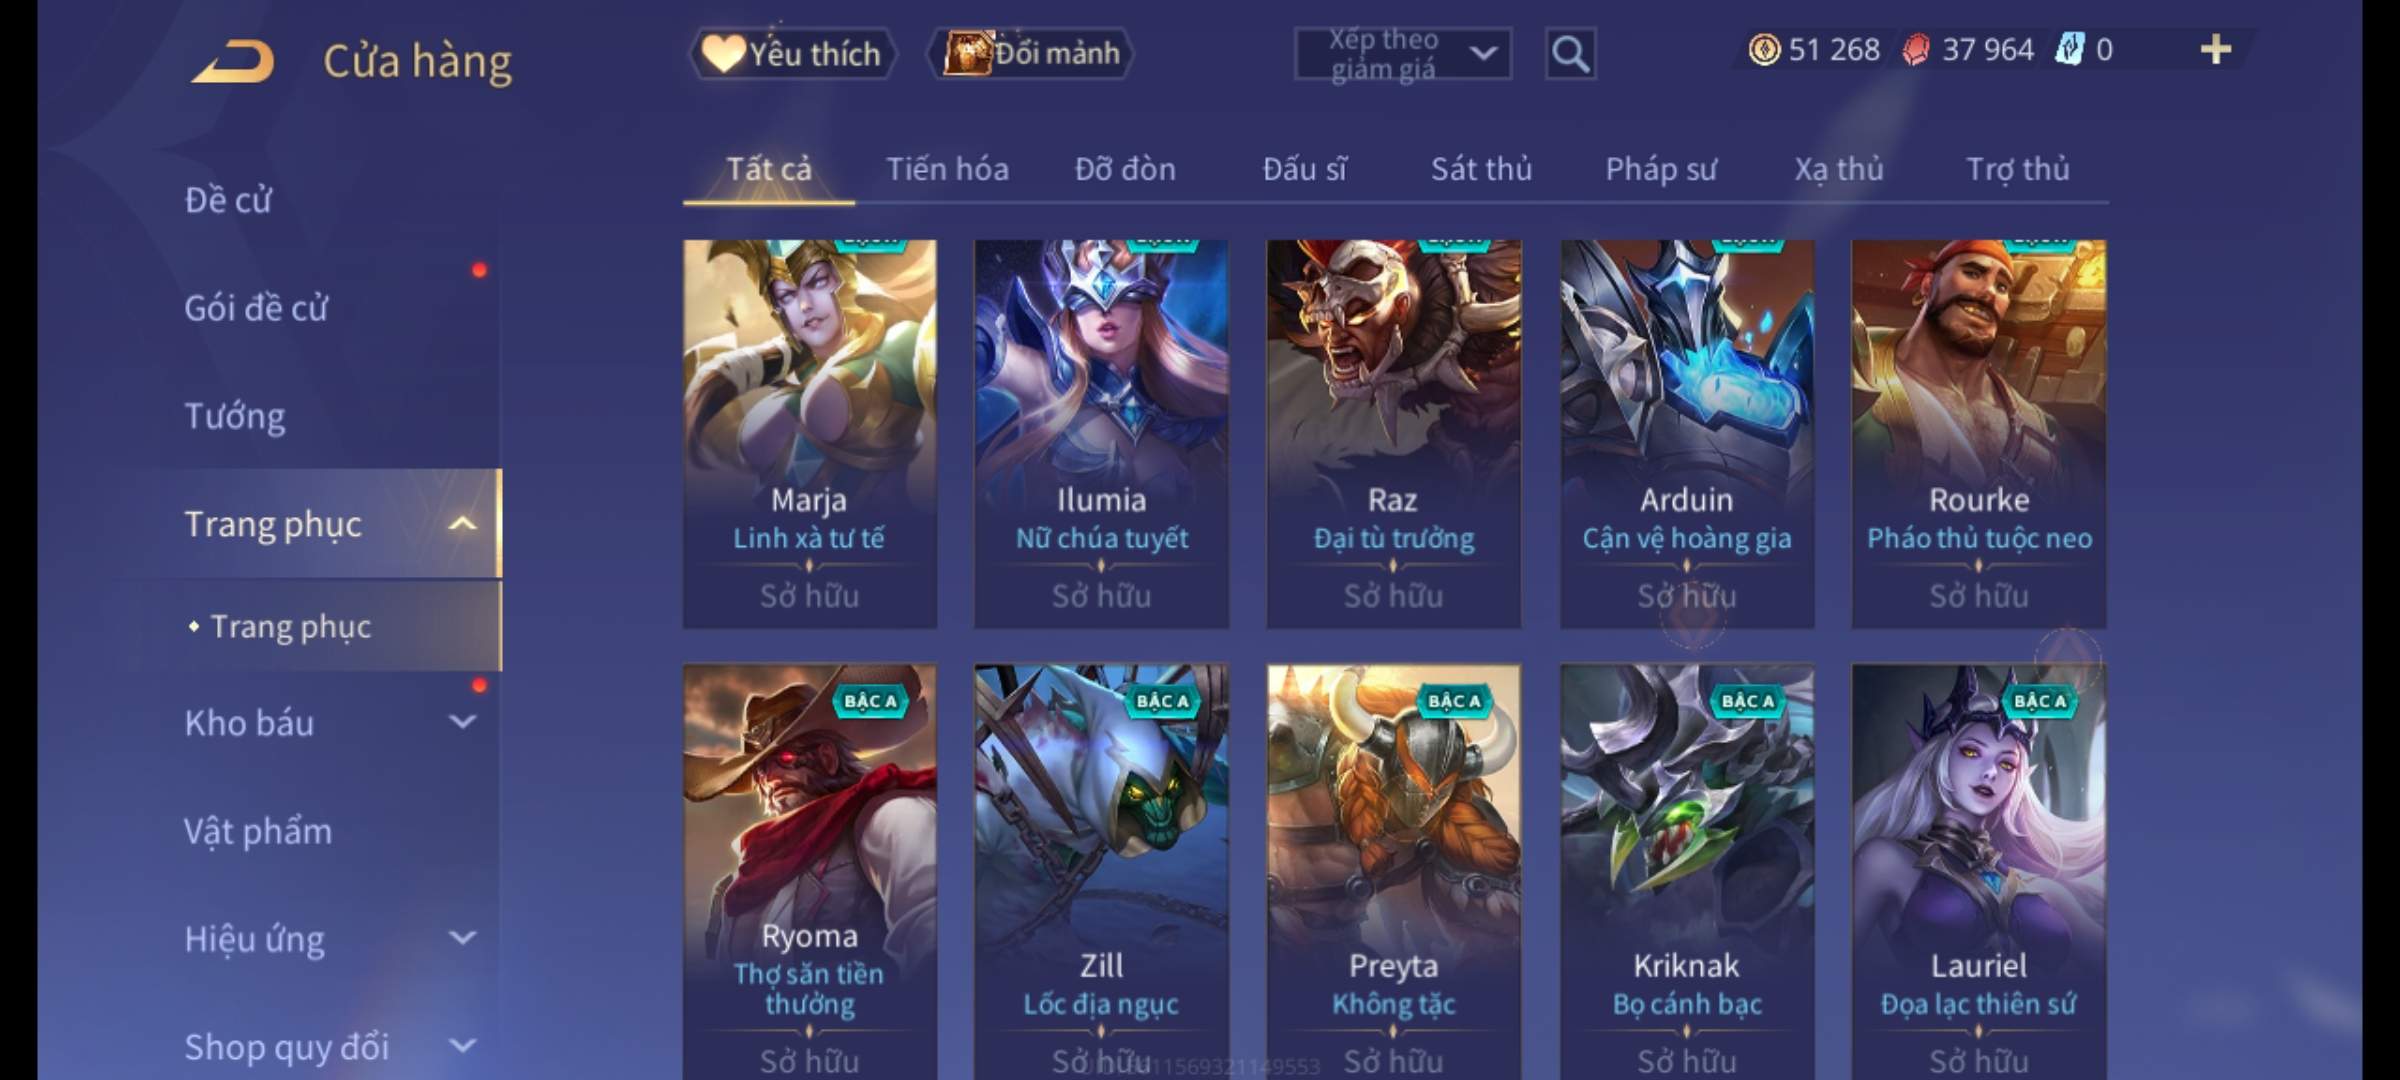Tap the blue voucher currency icon
The width and height of the screenshot is (2400, 1080).
click(2069, 49)
